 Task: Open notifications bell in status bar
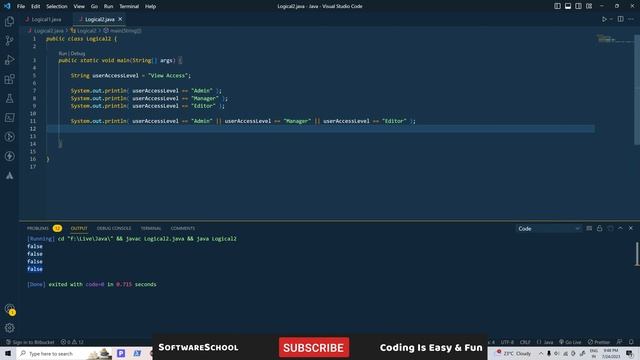631,342
